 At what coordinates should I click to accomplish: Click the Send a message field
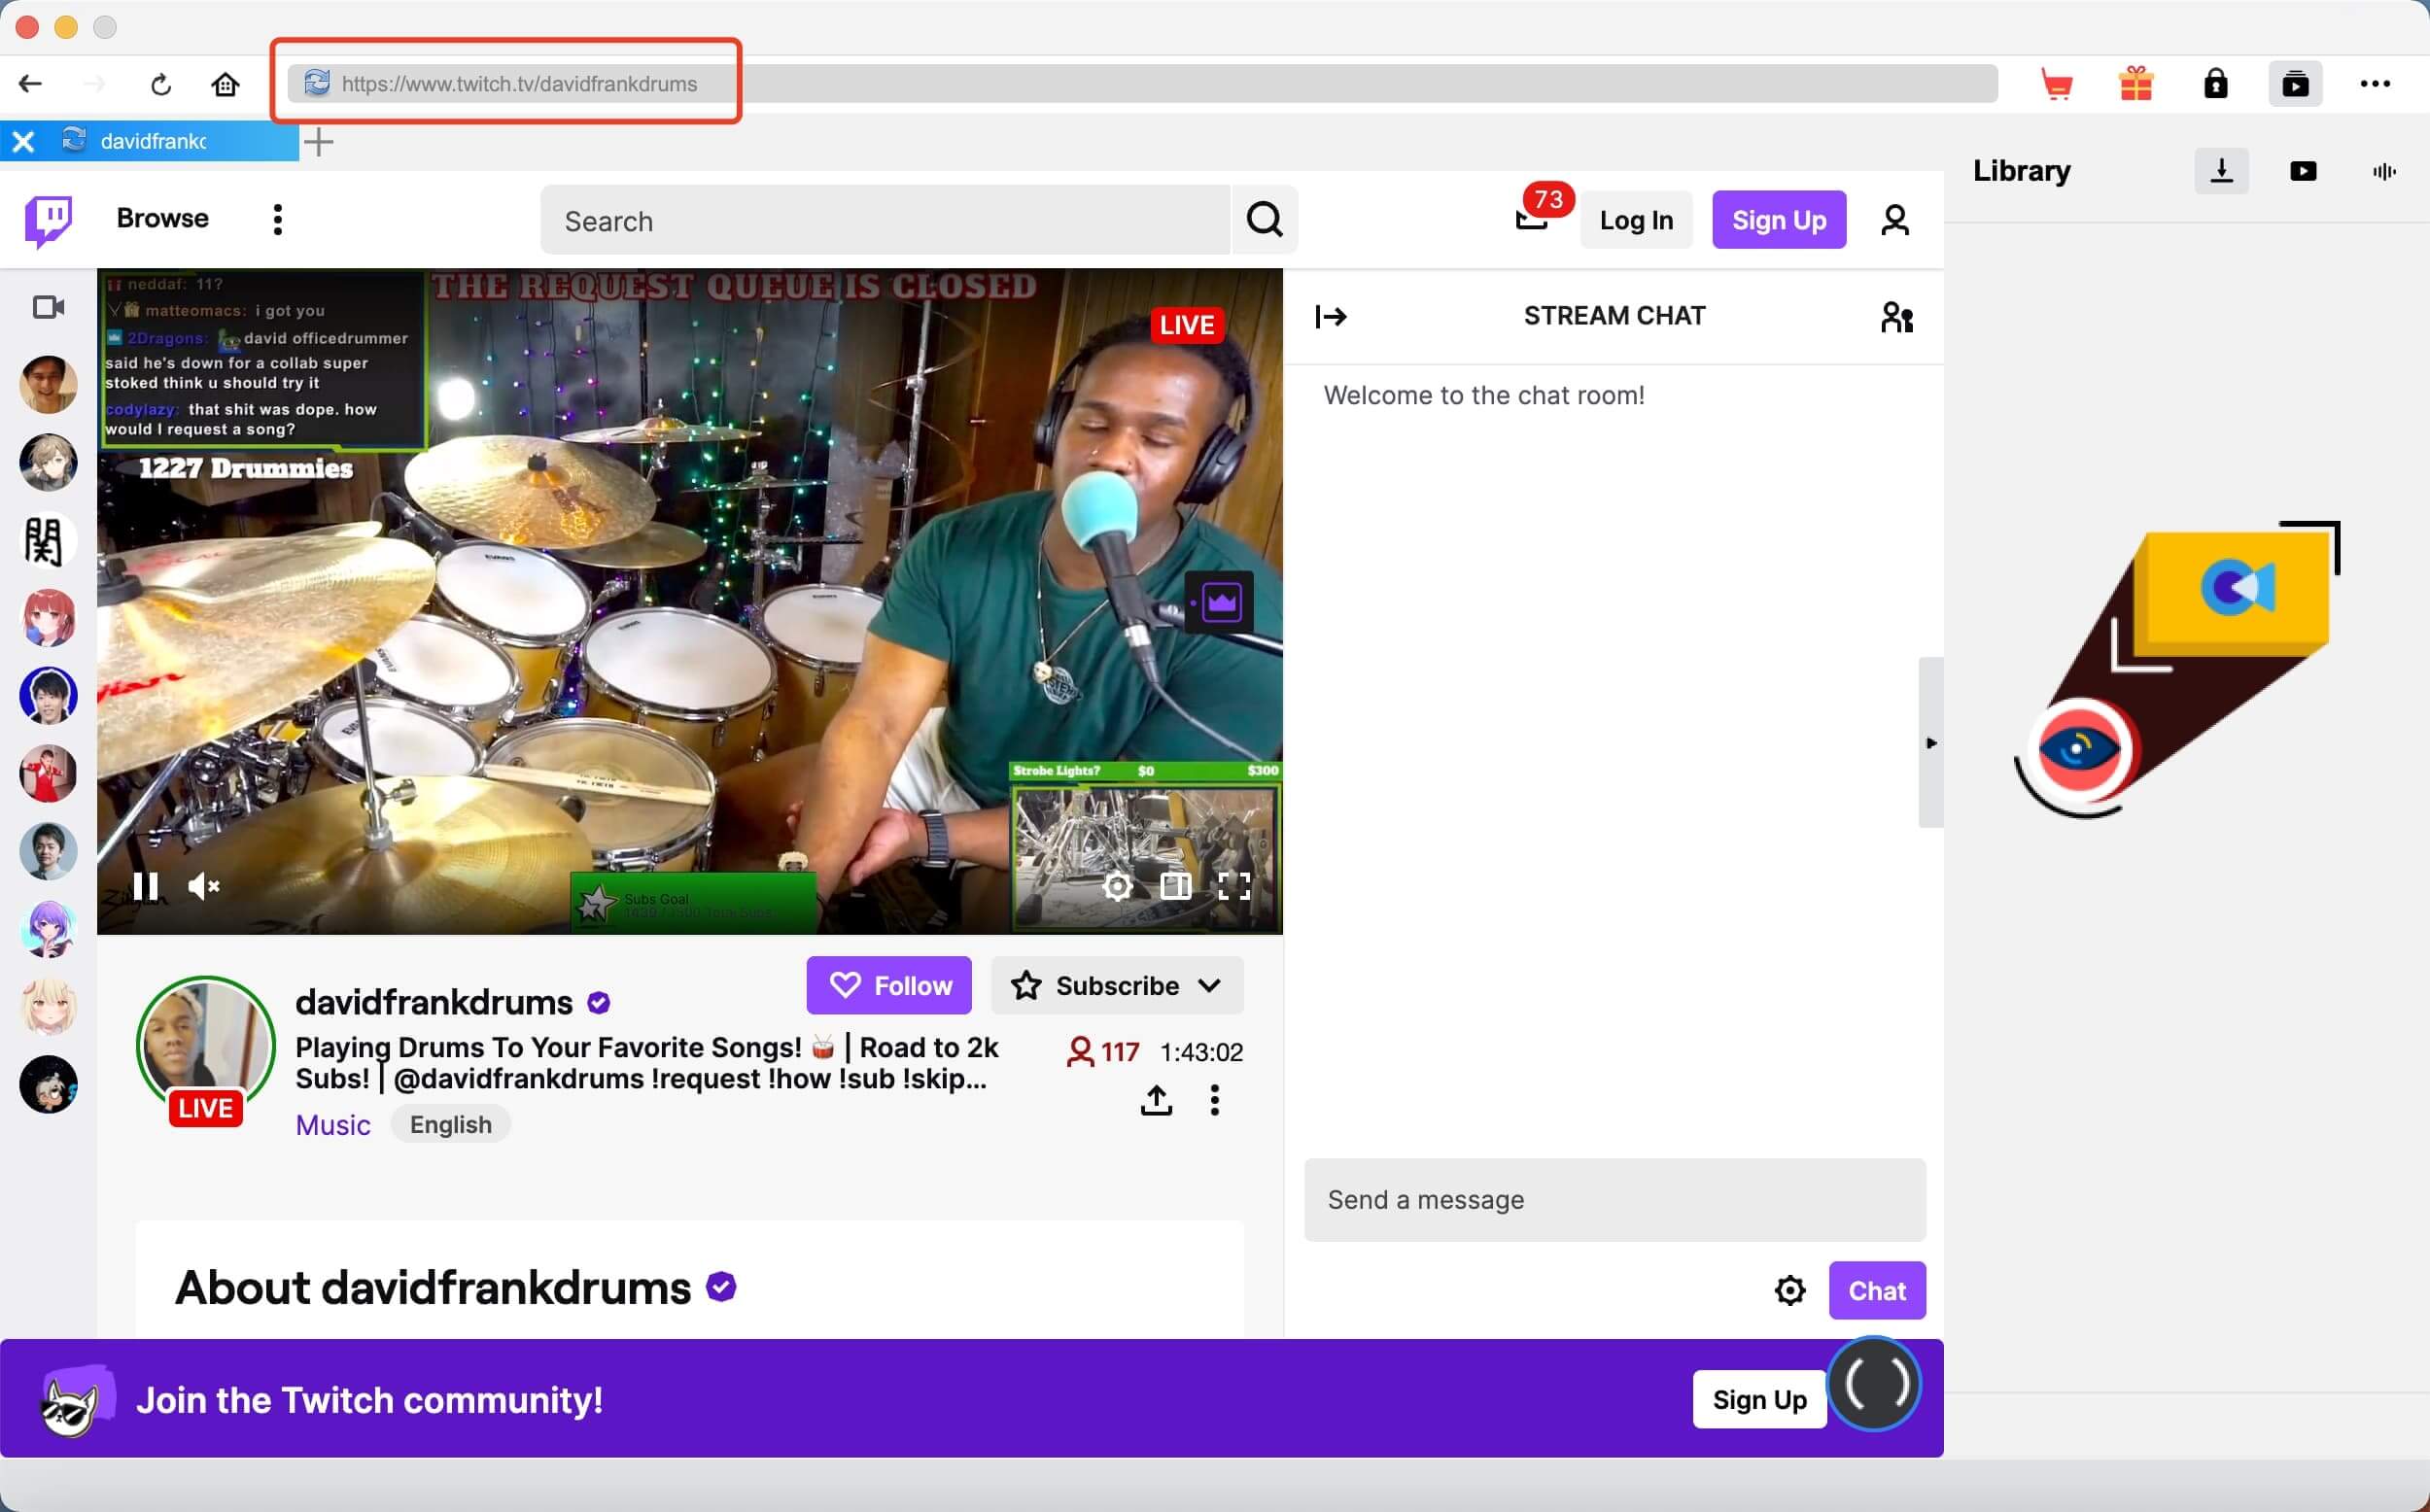1614,1200
